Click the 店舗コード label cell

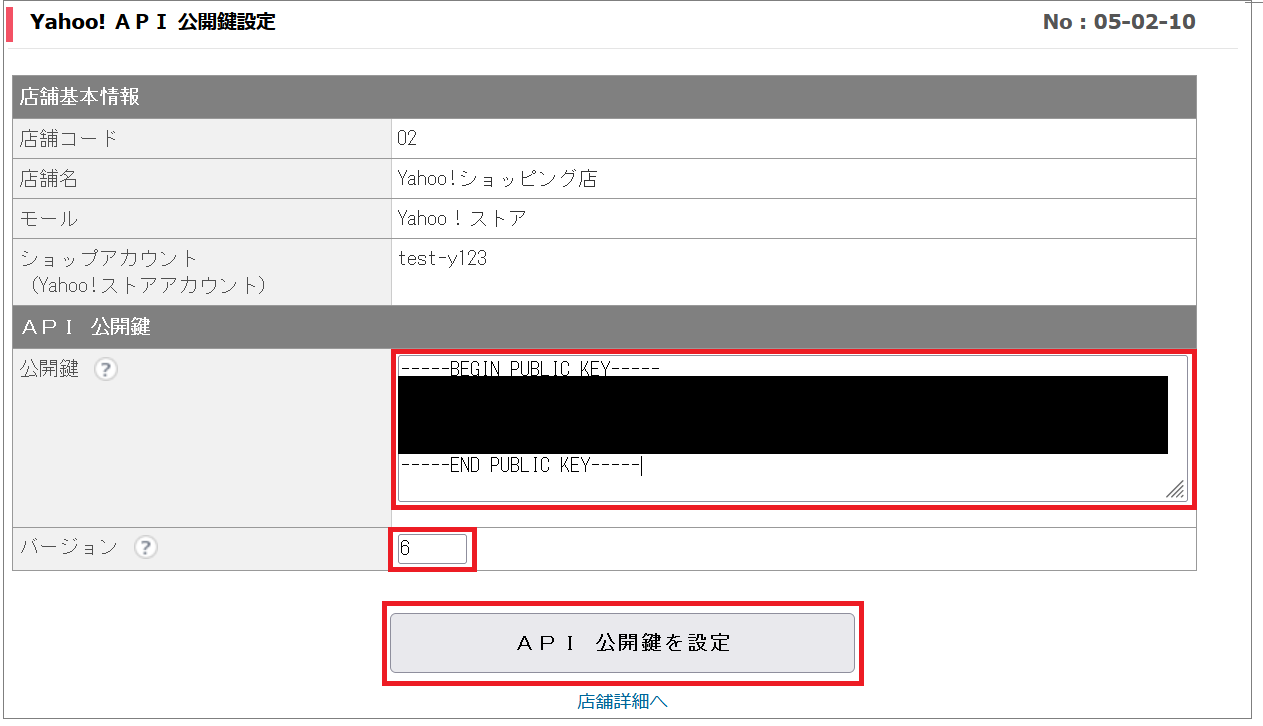(x=202, y=139)
